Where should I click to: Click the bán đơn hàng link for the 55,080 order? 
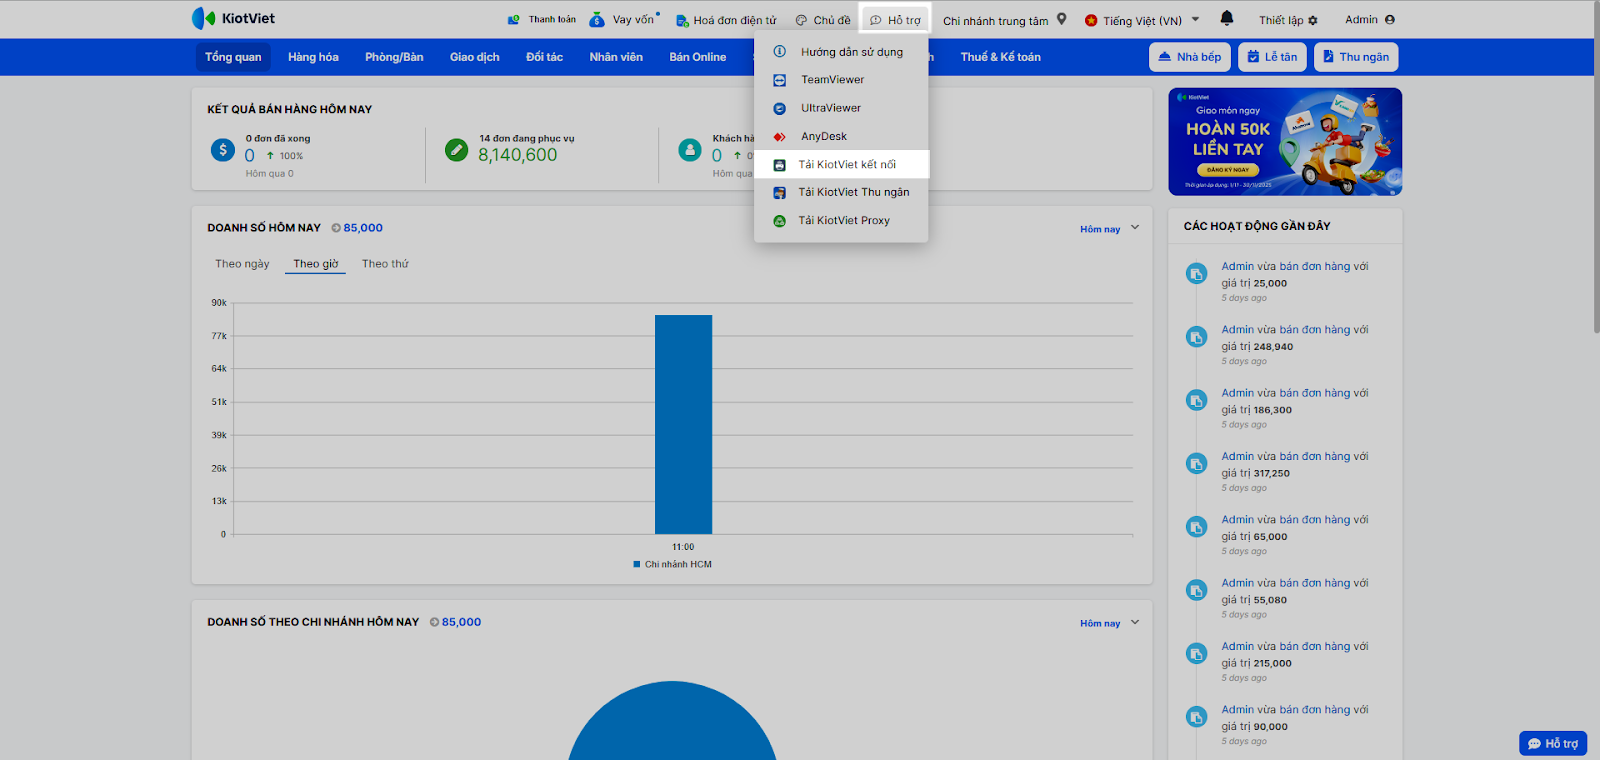[x=1315, y=583]
